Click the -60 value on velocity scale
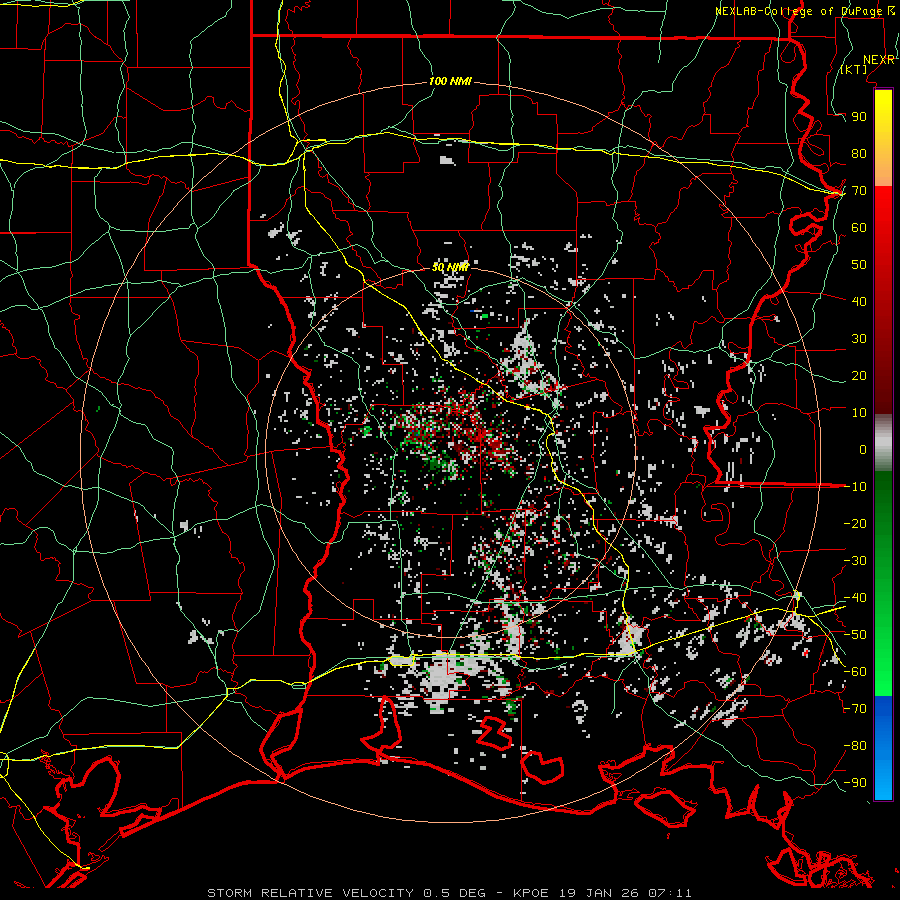This screenshot has height=900, width=900. click(855, 672)
